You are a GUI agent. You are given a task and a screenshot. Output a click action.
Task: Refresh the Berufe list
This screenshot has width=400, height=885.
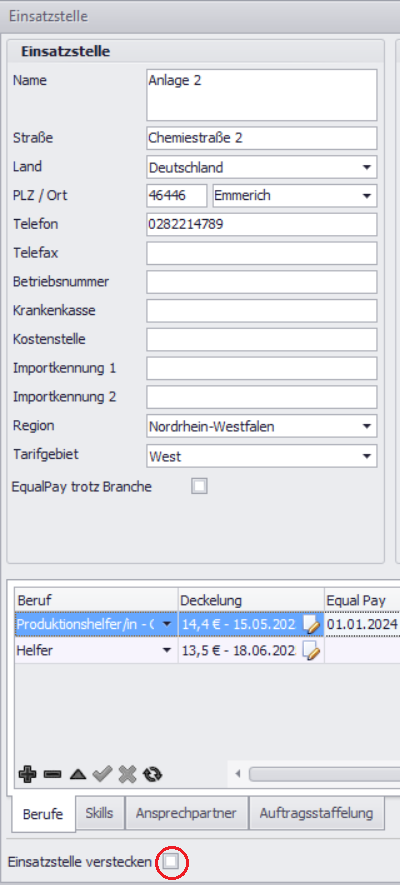[152, 774]
